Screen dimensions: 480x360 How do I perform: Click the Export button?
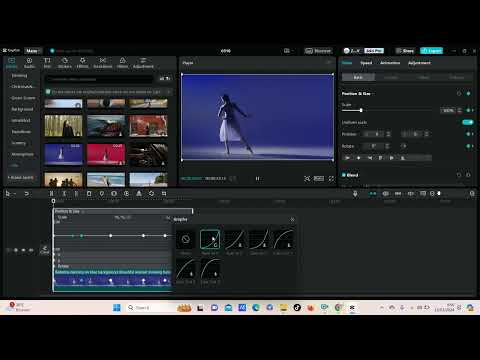pyautogui.click(x=431, y=51)
